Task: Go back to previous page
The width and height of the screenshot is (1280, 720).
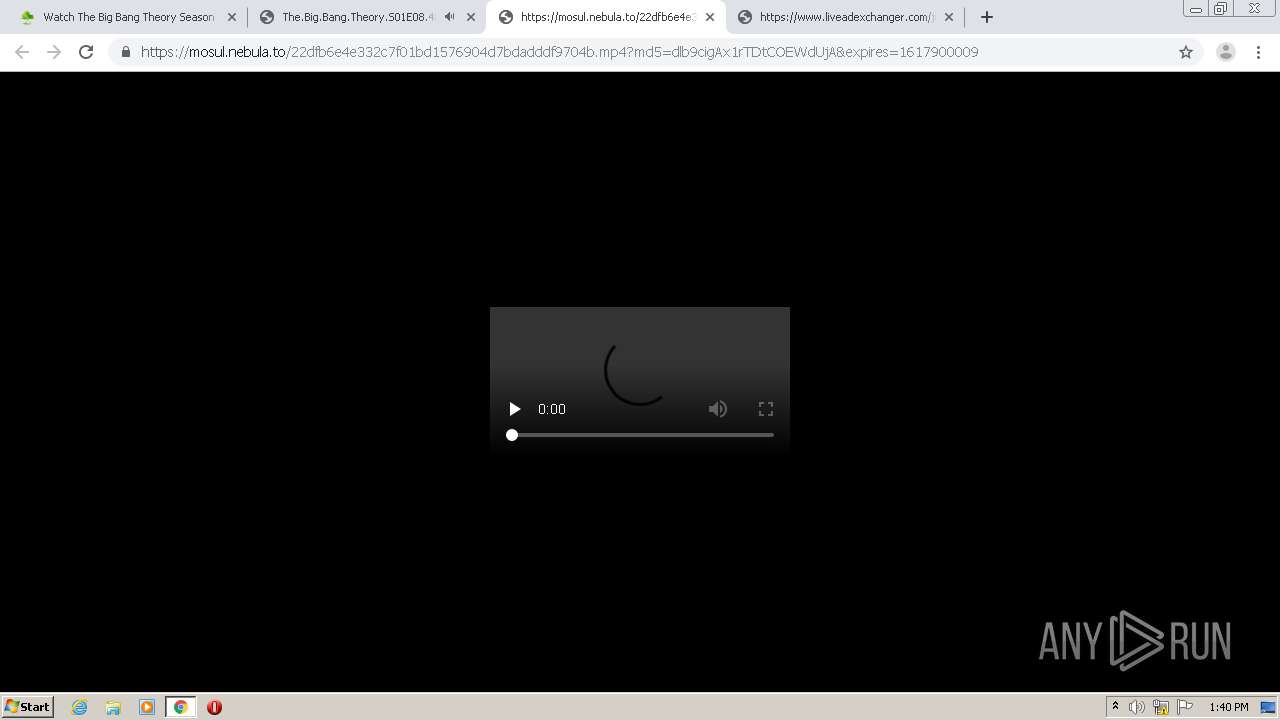Action: pyautogui.click(x=22, y=52)
